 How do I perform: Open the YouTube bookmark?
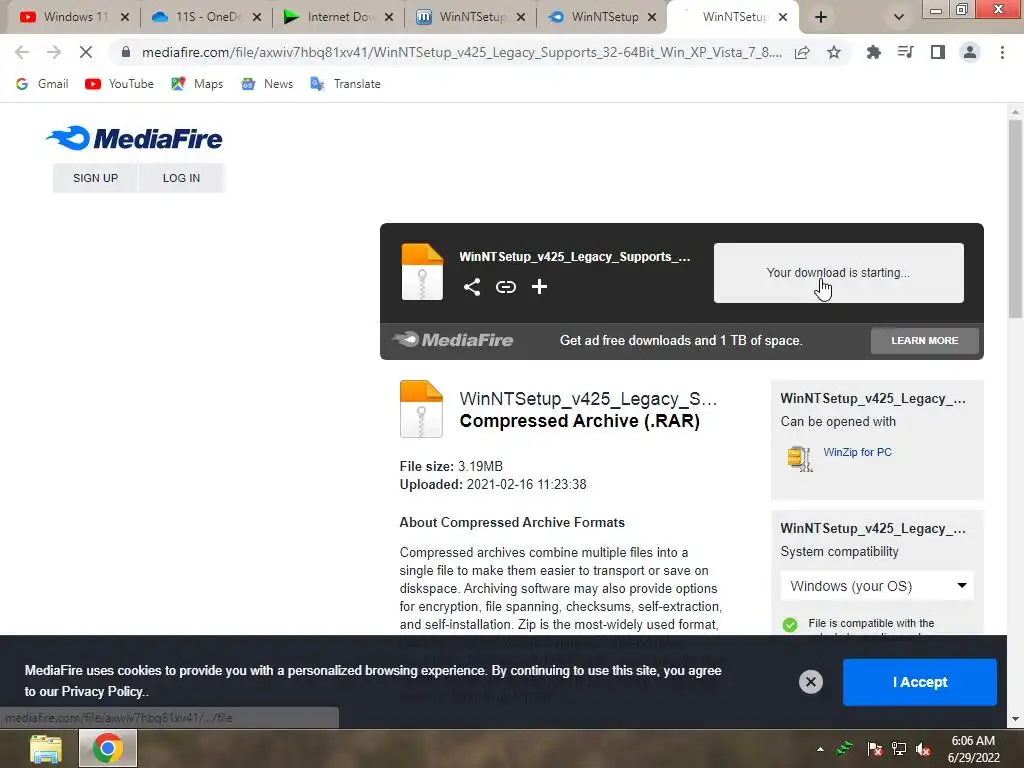click(x=120, y=84)
